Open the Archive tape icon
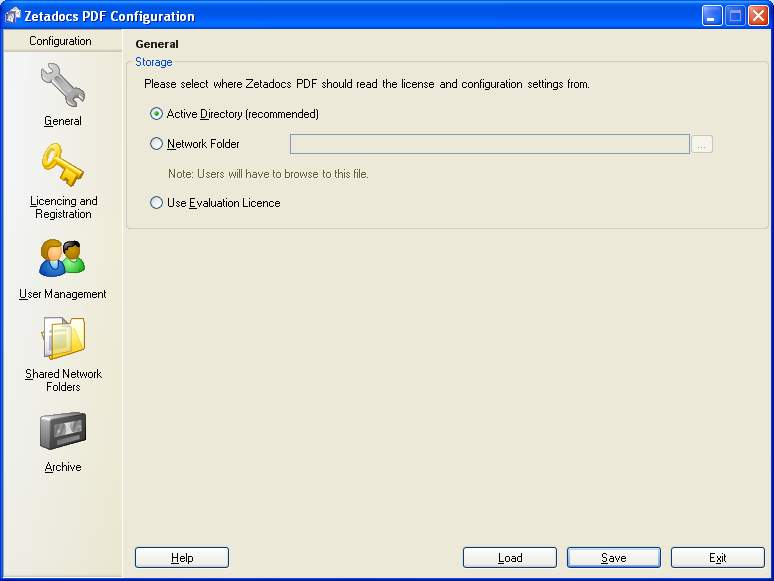Screen dimensions: 774x581 [63, 430]
